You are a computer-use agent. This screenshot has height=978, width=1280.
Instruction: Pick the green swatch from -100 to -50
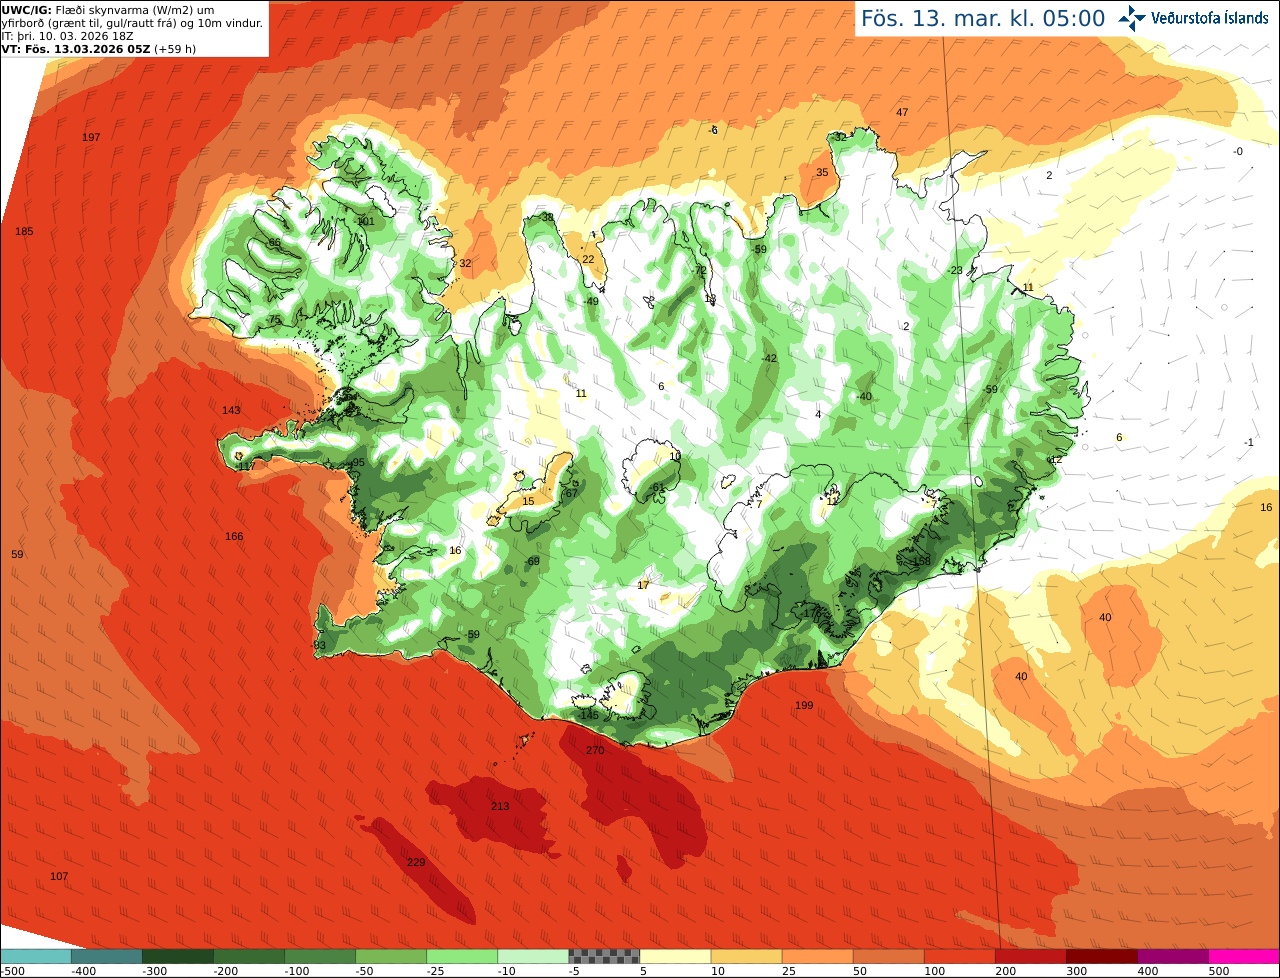tap(320, 957)
